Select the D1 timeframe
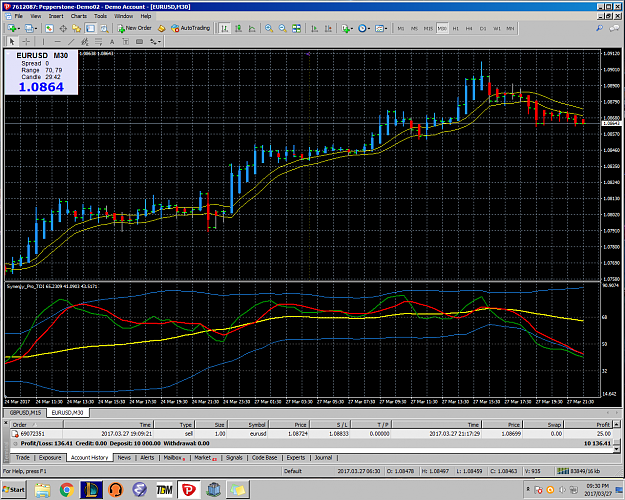Viewport: 625px width, 500px height. (483, 28)
